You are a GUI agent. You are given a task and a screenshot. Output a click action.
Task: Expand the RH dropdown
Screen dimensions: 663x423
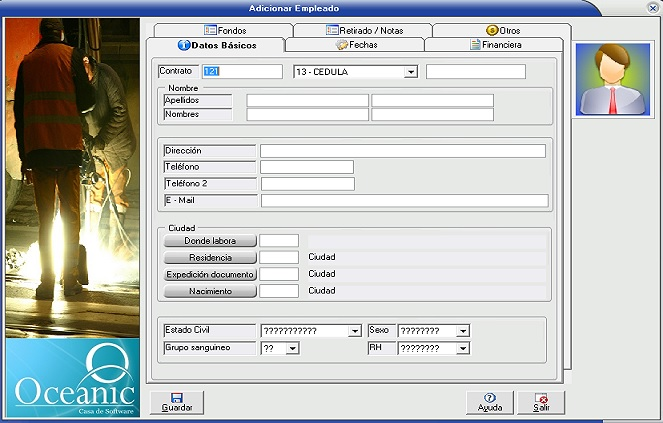pos(462,348)
